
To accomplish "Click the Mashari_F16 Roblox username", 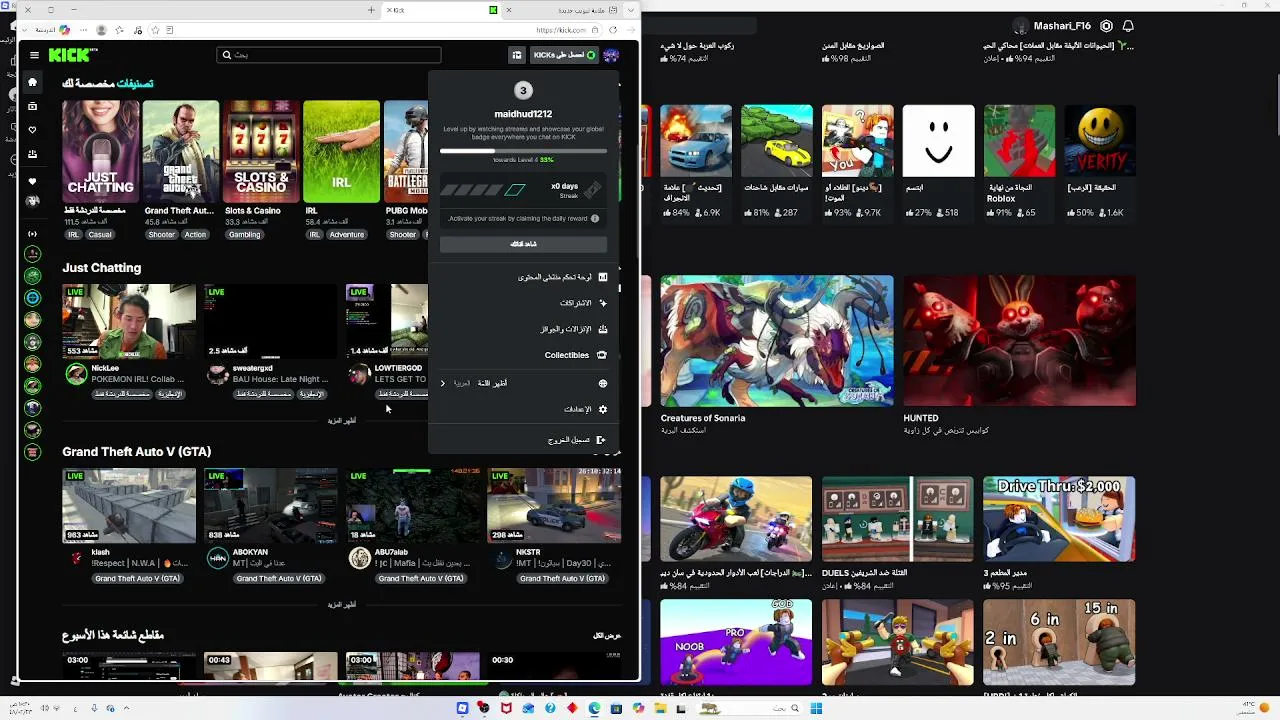I will coord(1061,26).
